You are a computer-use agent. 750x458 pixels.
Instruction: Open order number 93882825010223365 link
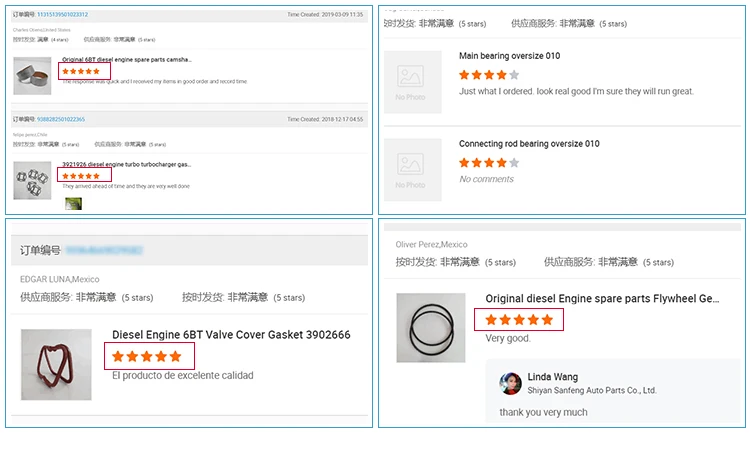pos(61,119)
